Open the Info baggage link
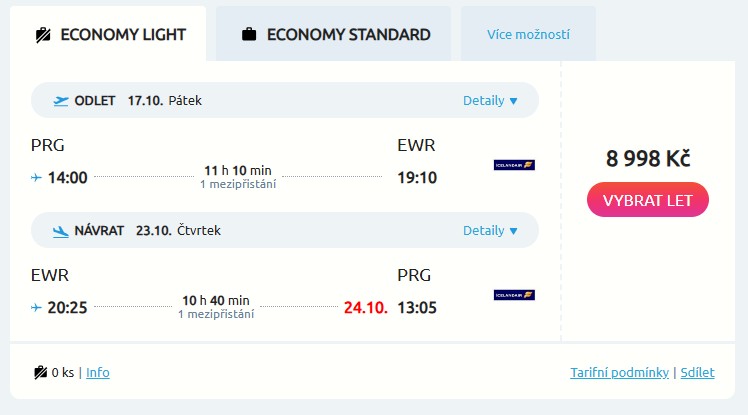The height and width of the screenshot is (415, 748). click(x=98, y=373)
